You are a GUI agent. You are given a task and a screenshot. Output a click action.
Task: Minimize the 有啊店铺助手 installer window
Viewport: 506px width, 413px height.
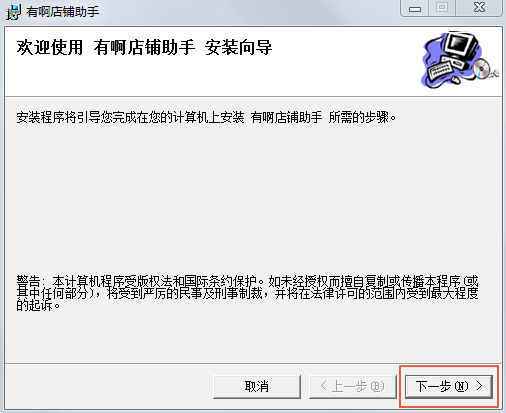coord(415,8)
